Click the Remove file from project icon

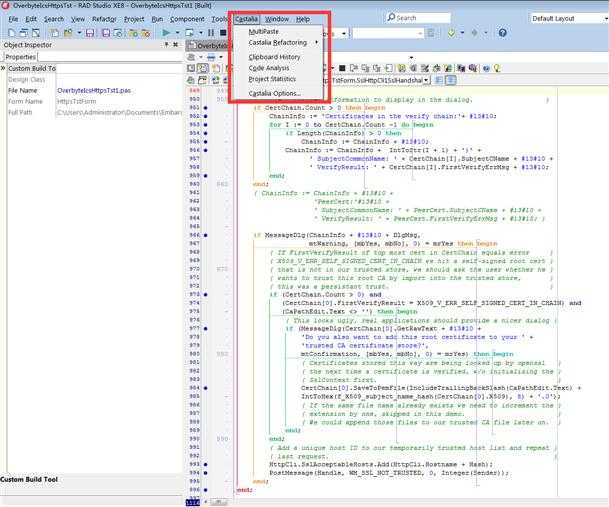tap(146, 33)
